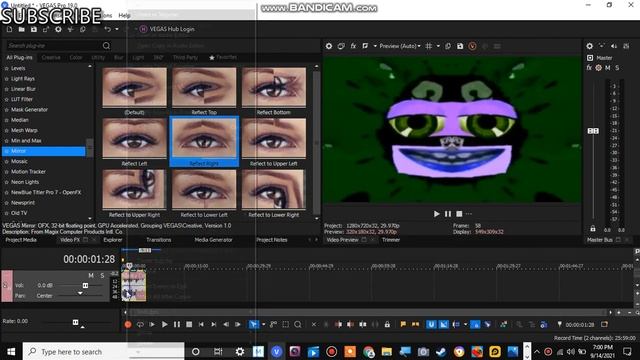This screenshot has height=360, width=640.
Task: Select the Neon Lights plug-in
Action: point(25,182)
